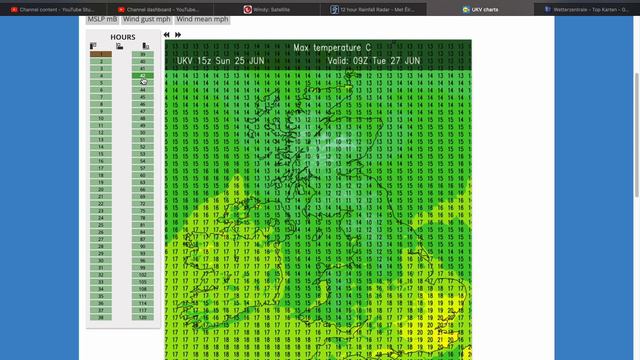Select forecast hour 38
This screenshot has width=640, height=360.
pyautogui.click(x=101, y=317)
